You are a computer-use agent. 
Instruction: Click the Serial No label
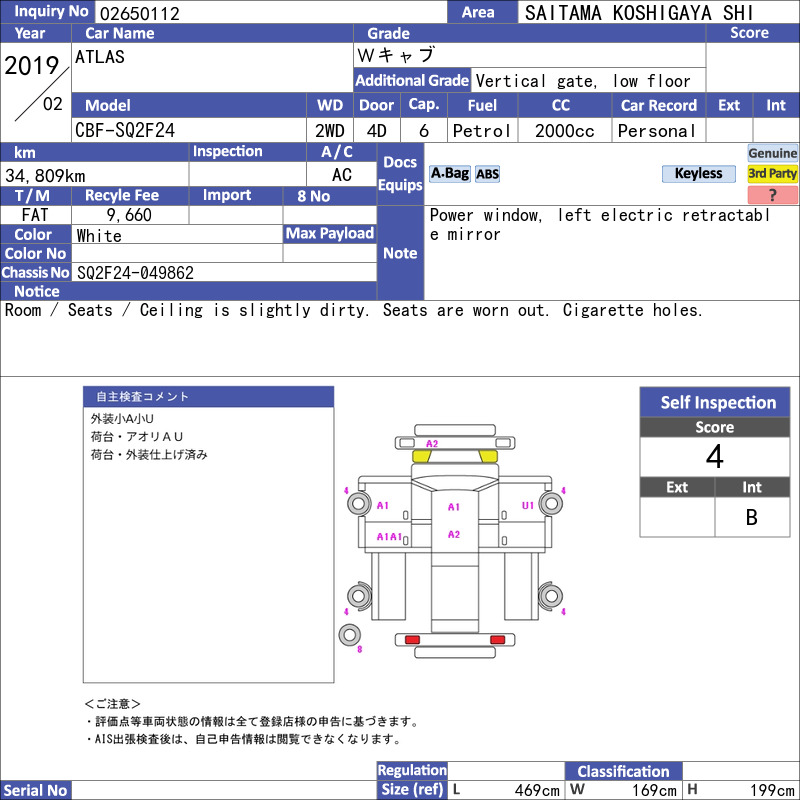click(x=35, y=790)
